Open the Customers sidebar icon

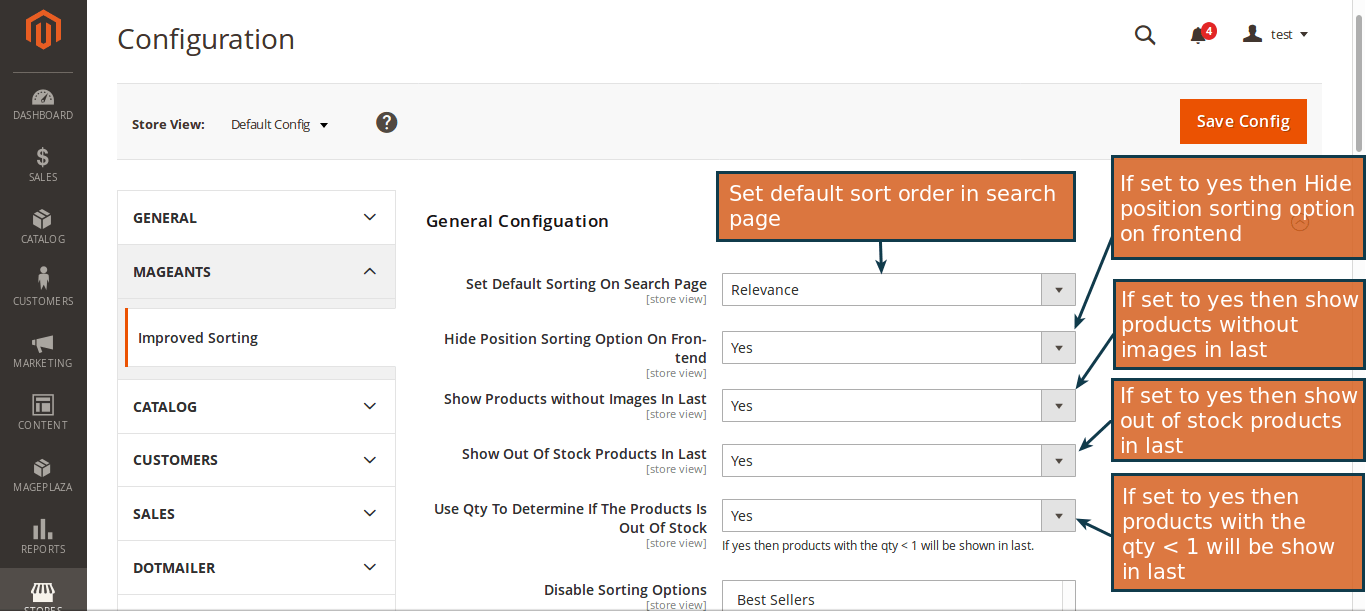point(43,288)
